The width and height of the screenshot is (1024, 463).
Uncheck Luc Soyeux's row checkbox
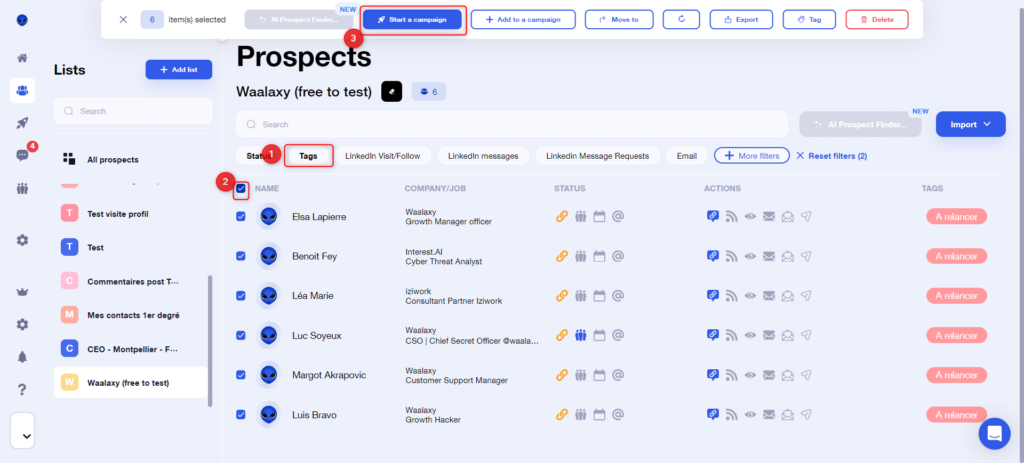(x=241, y=335)
